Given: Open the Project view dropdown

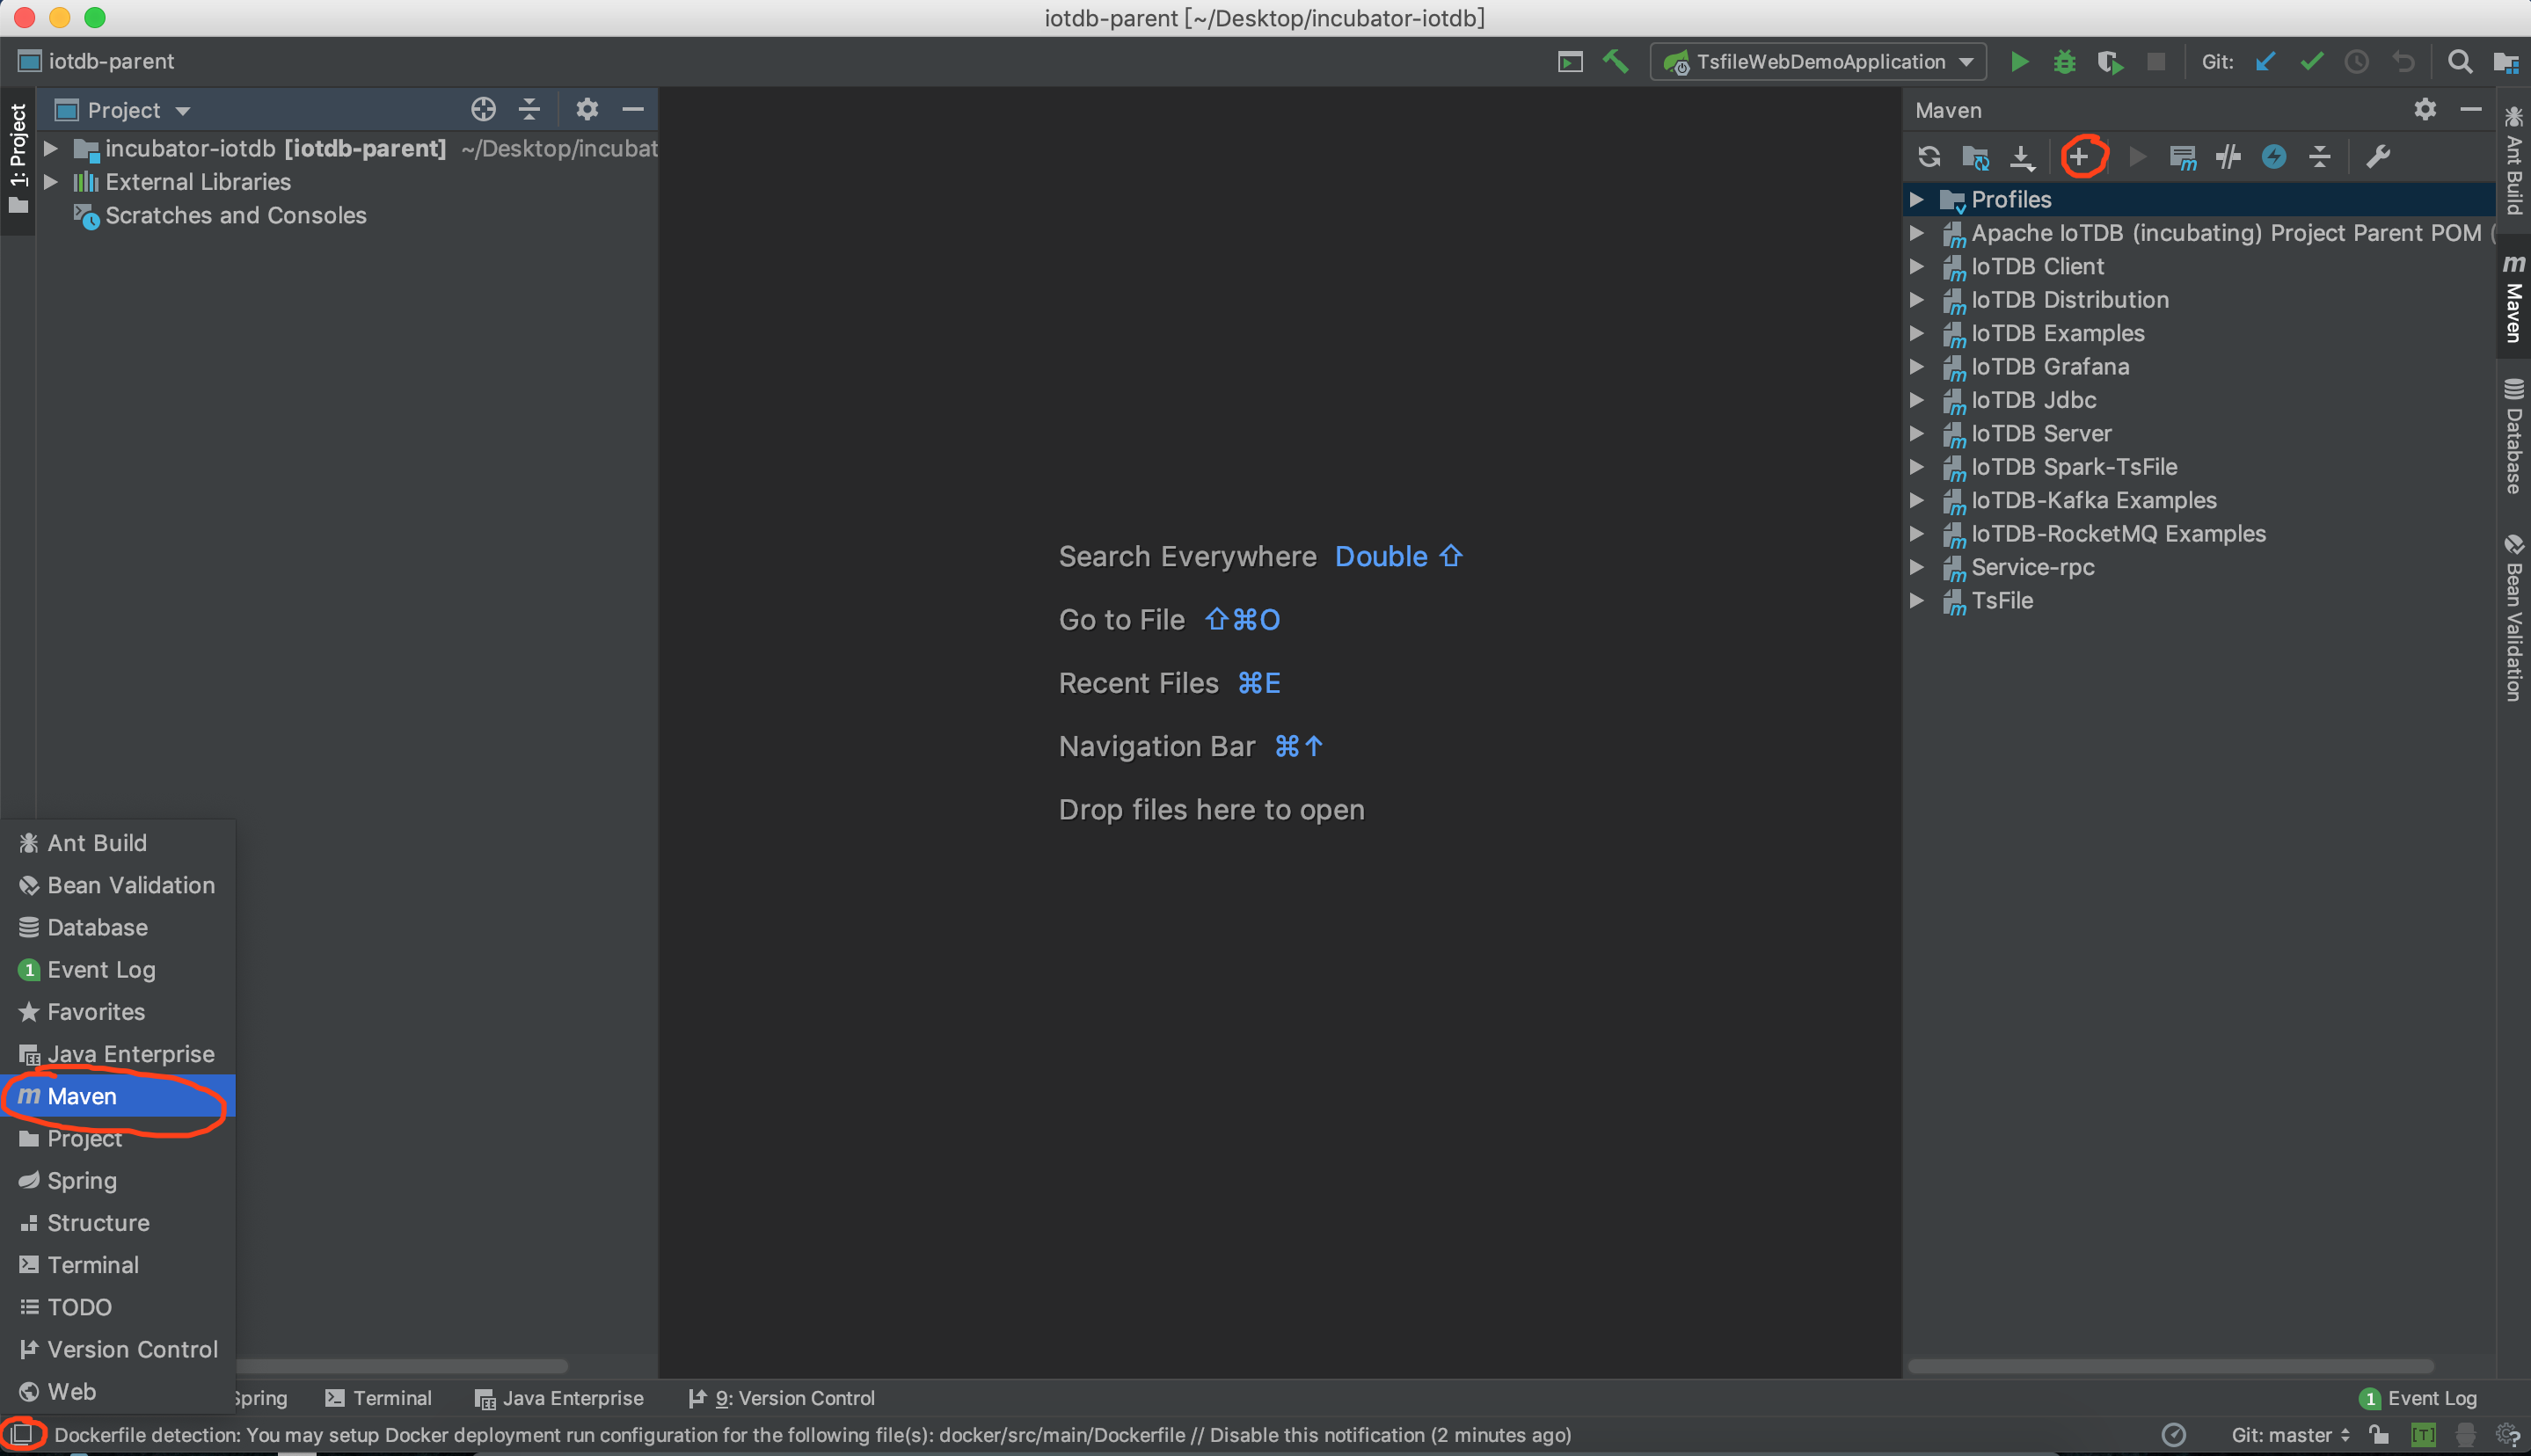Looking at the screenshot, I should [123, 110].
